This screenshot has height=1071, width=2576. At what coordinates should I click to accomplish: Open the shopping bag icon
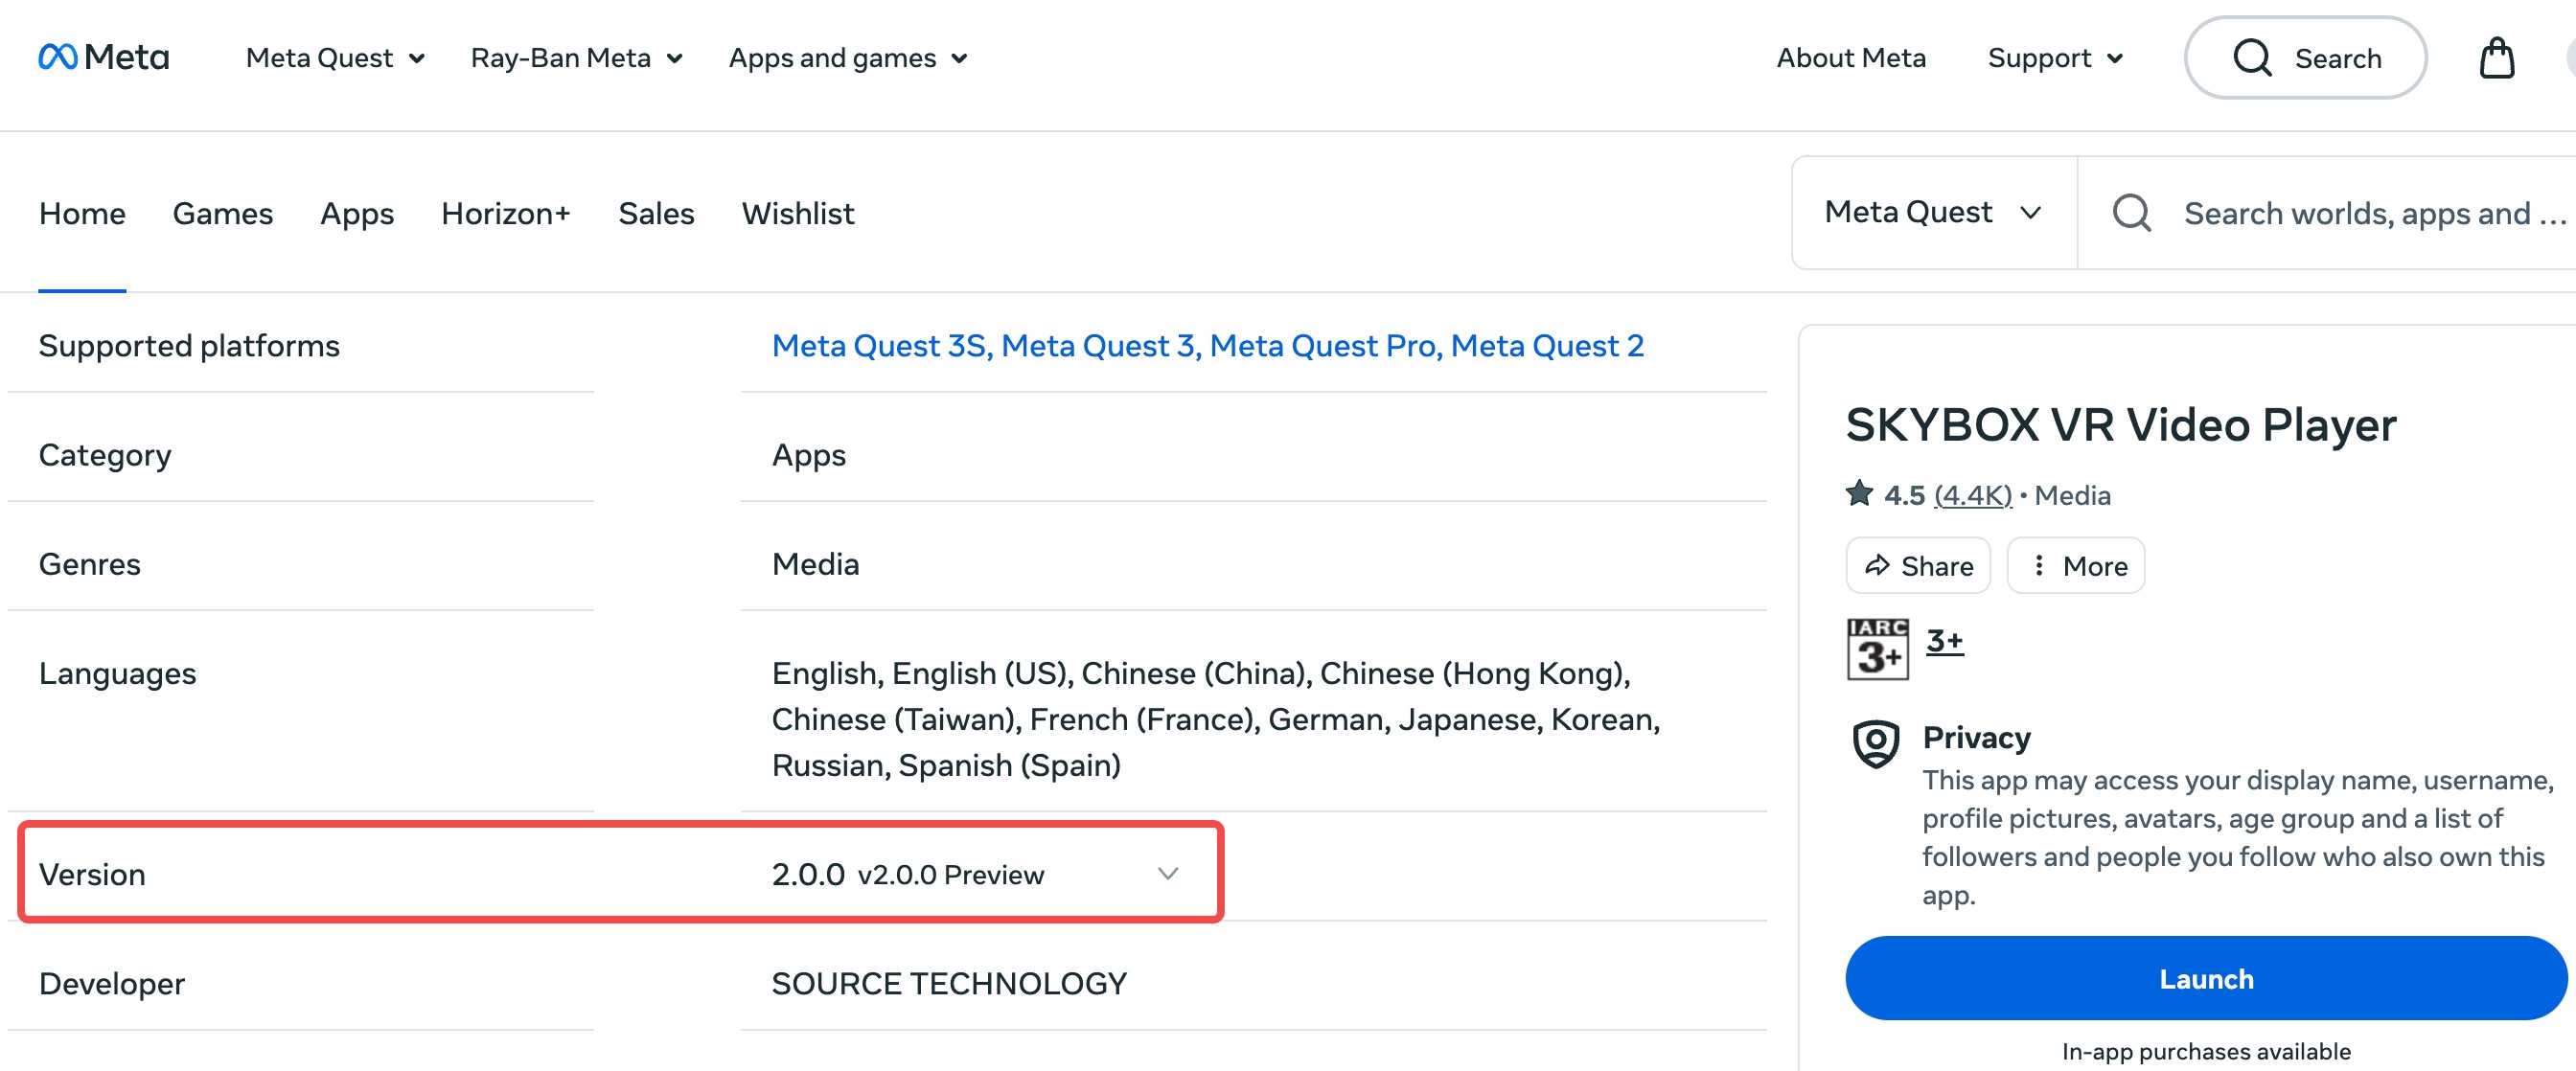[x=2496, y=58]
